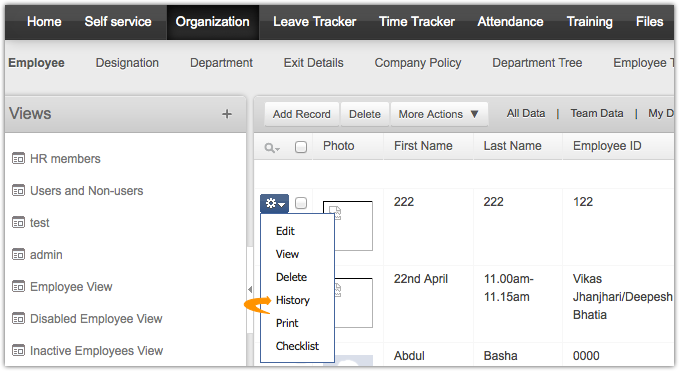
Task: Tick the select-all checkbox in table header
Action: pos(301,147)
